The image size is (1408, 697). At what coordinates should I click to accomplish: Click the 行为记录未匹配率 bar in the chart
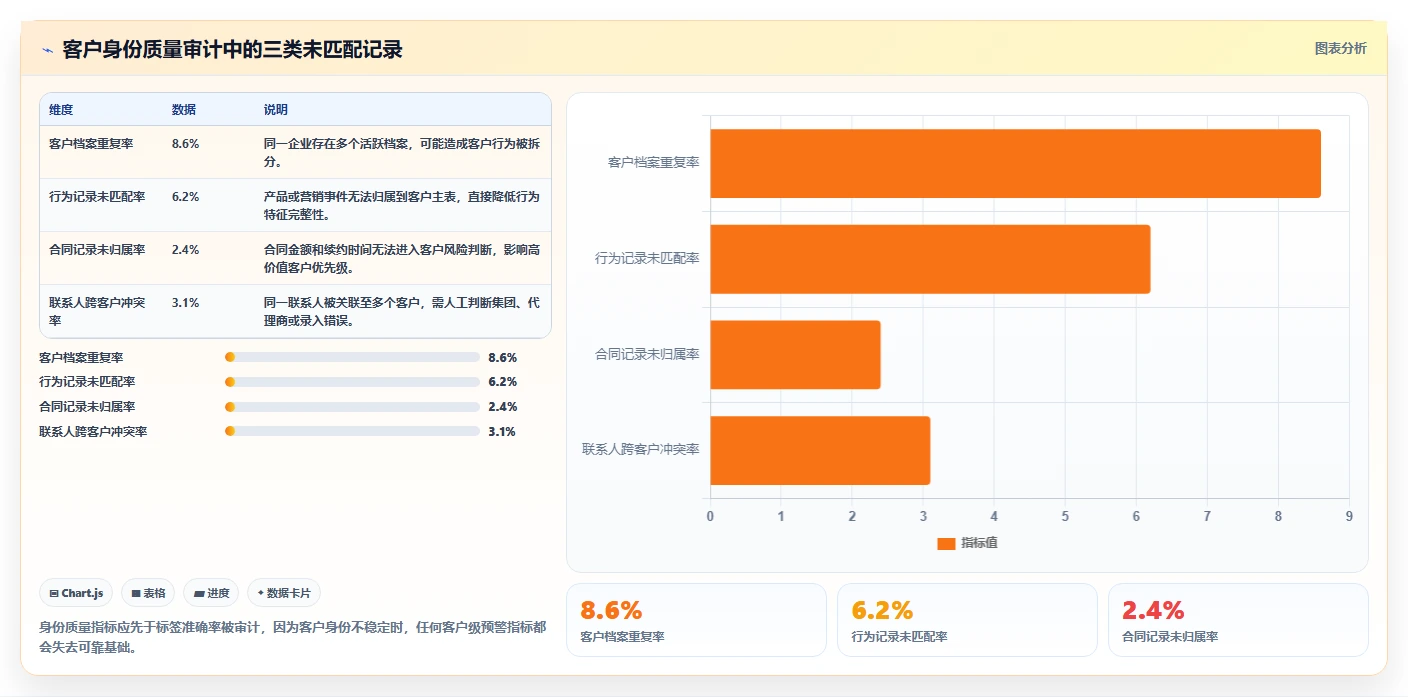point(930,259)
